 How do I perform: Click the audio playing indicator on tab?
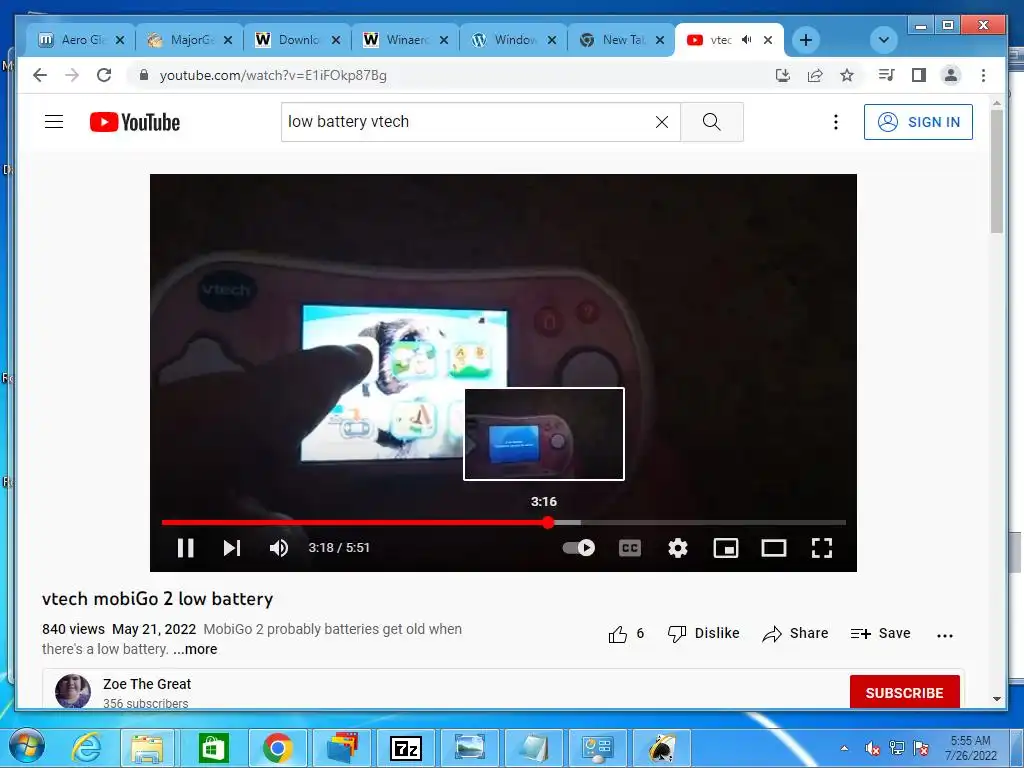tap(746, 40)
